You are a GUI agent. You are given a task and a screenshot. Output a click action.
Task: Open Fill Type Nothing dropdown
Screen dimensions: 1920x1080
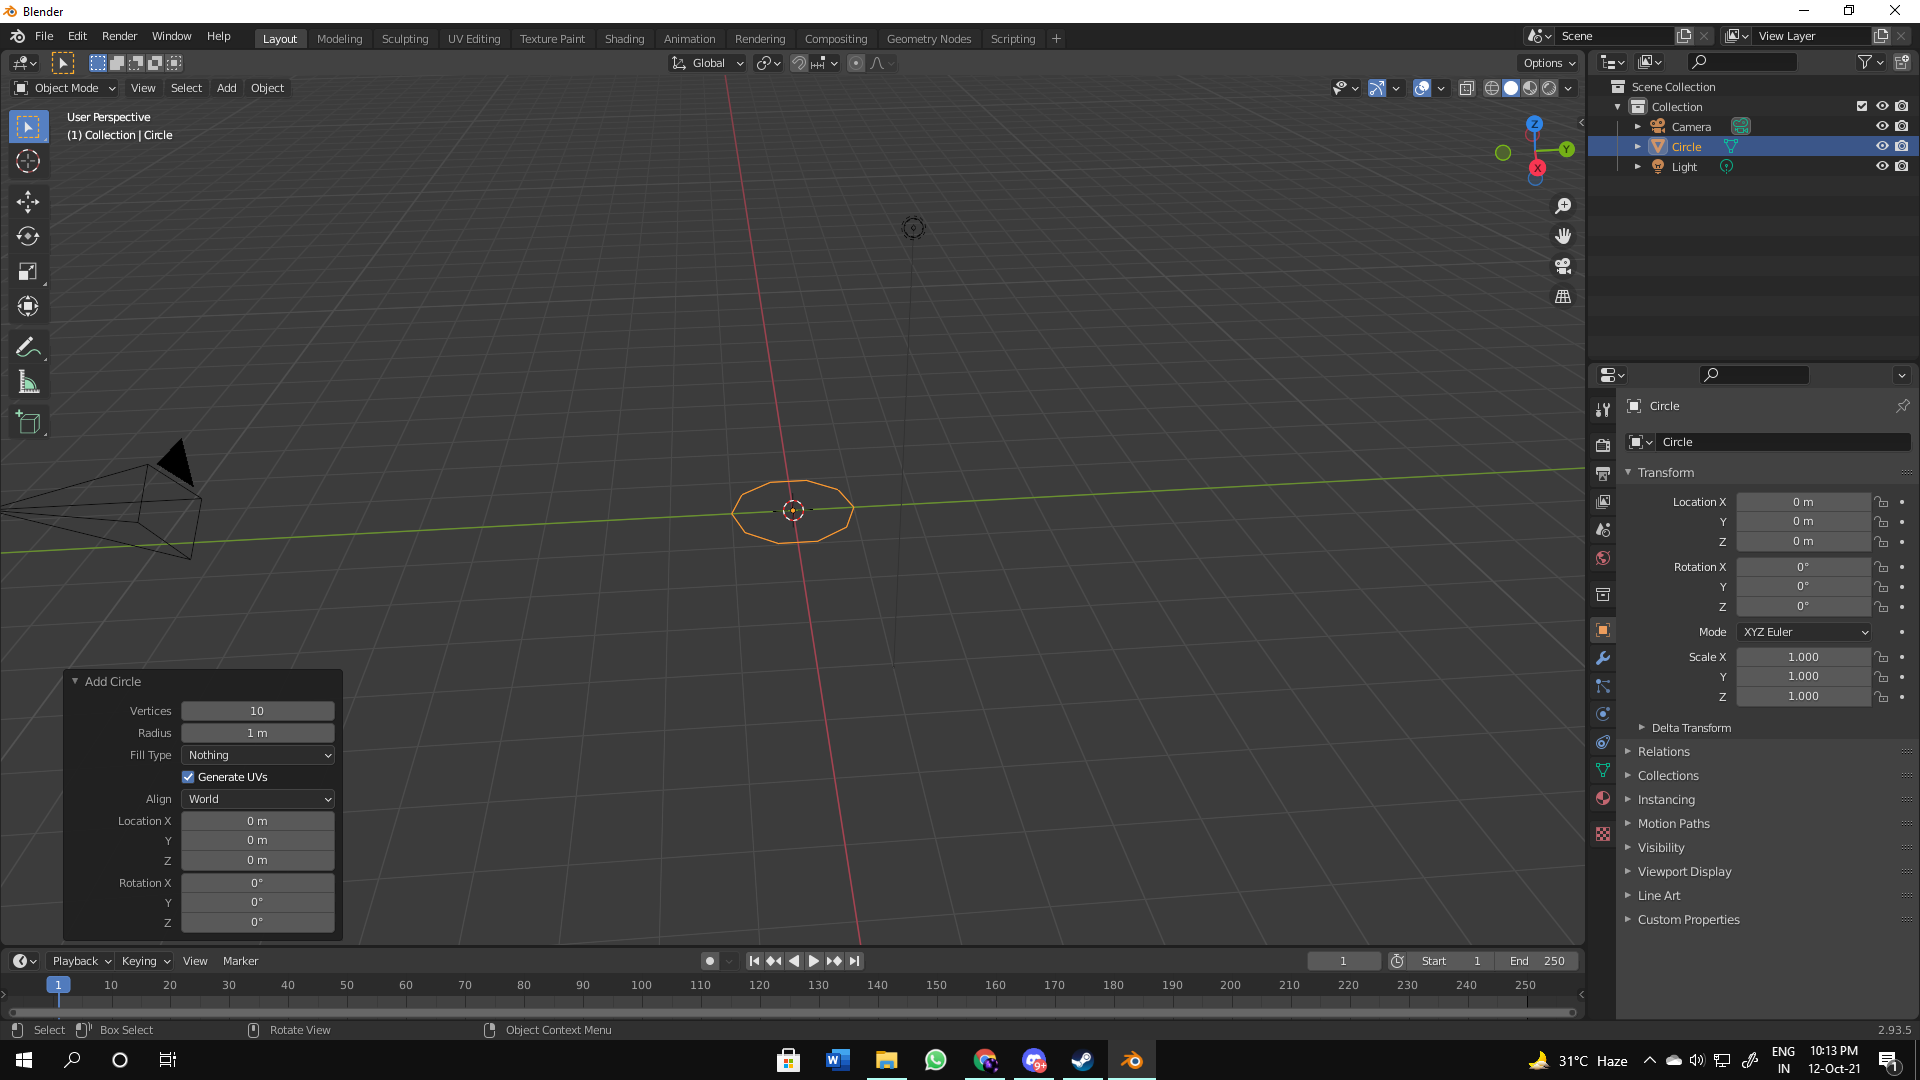click(x=258, y=755)
